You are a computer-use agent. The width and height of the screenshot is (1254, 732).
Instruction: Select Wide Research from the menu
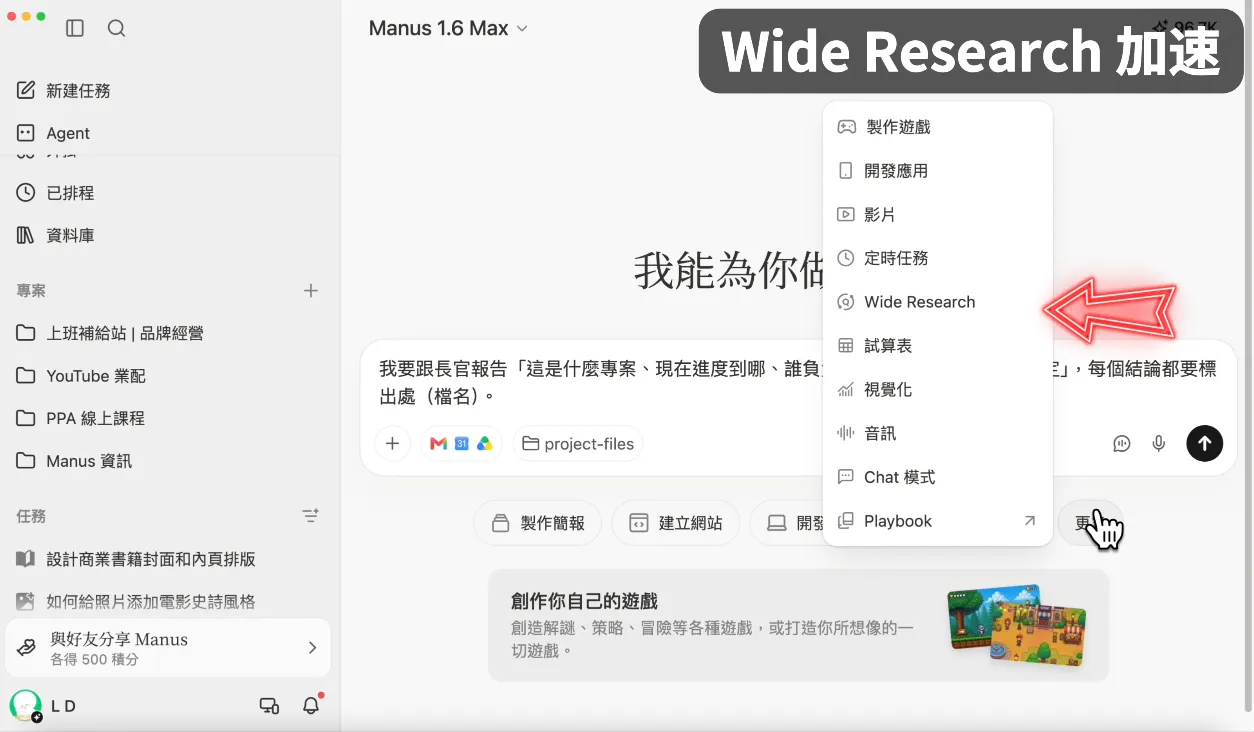[x=937, y=302]
